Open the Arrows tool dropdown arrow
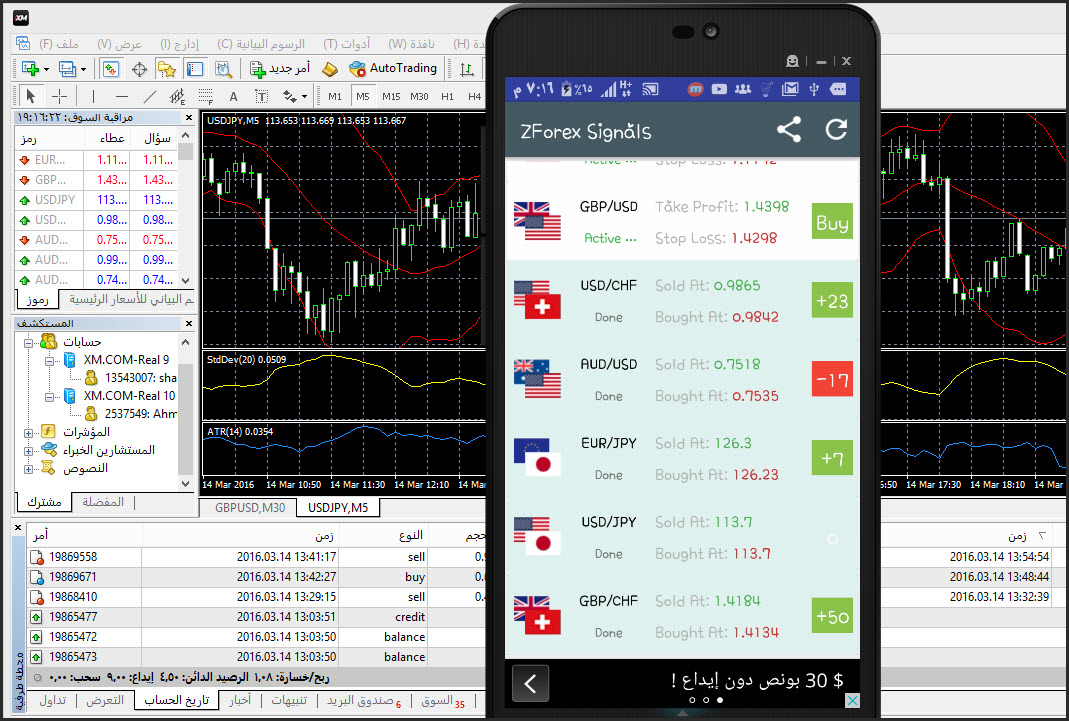Screen dimensions: 1069x721 304,97
